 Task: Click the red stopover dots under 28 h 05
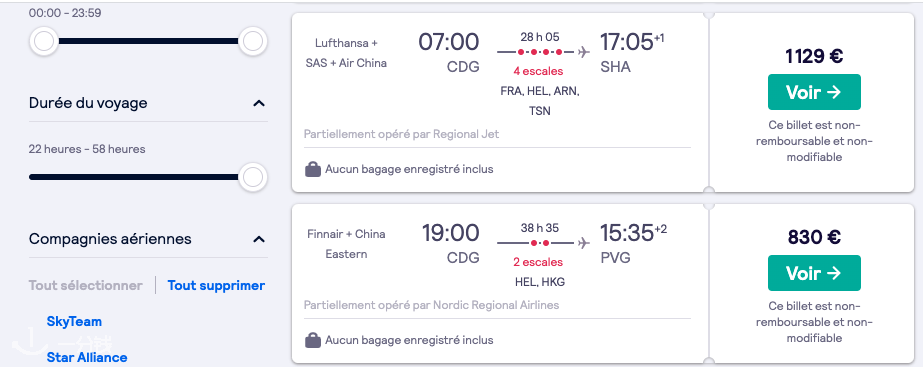(x=540, y=52)
